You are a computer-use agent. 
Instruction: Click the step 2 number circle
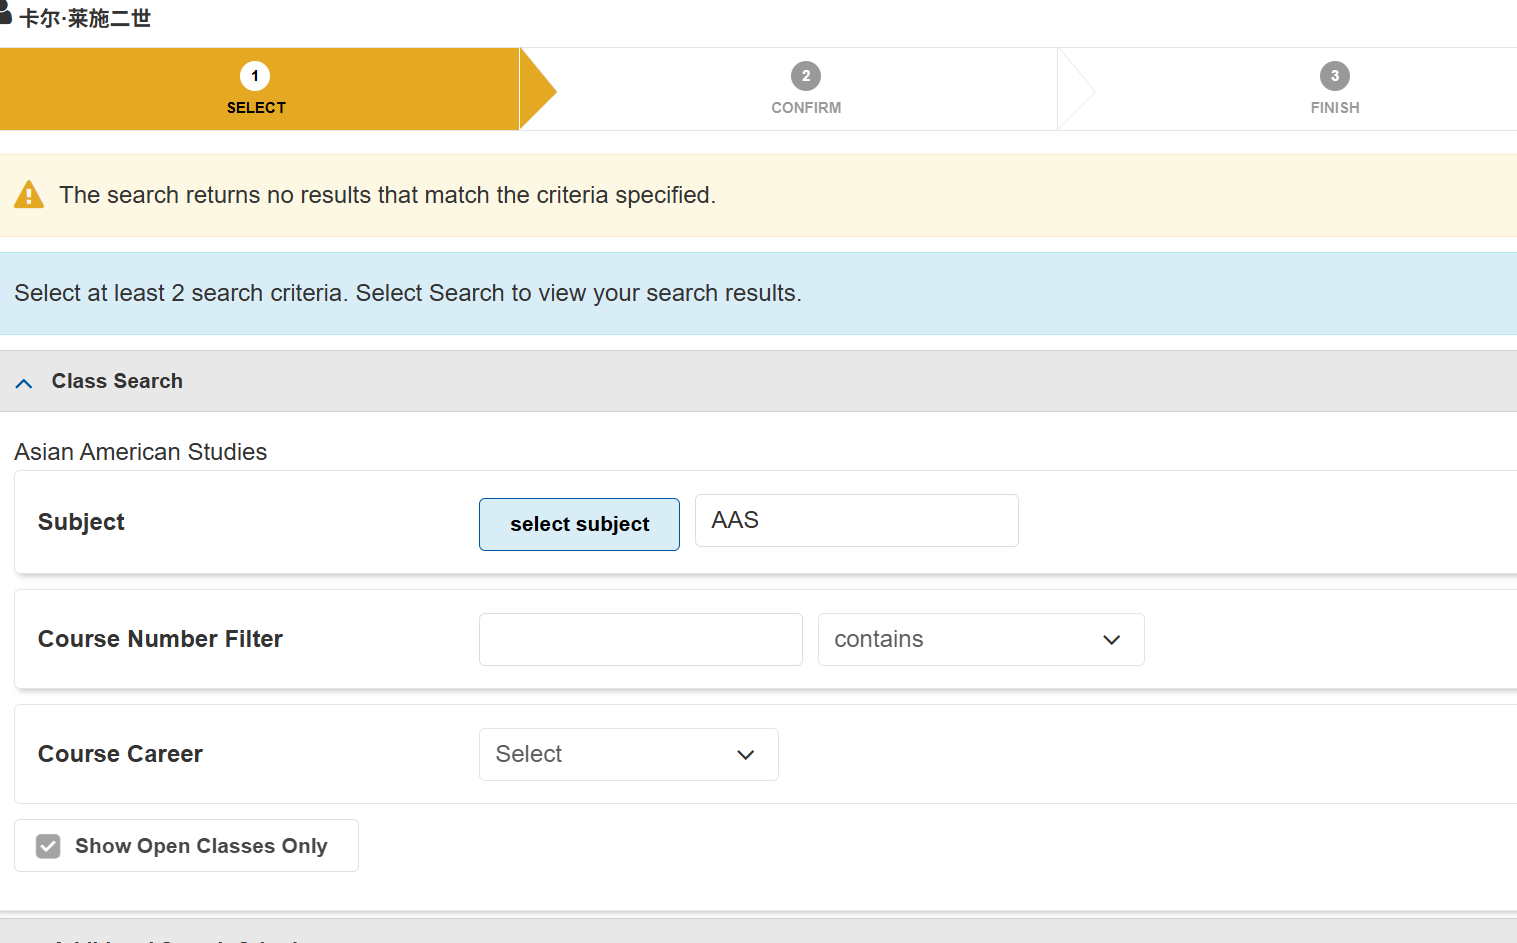805,76
